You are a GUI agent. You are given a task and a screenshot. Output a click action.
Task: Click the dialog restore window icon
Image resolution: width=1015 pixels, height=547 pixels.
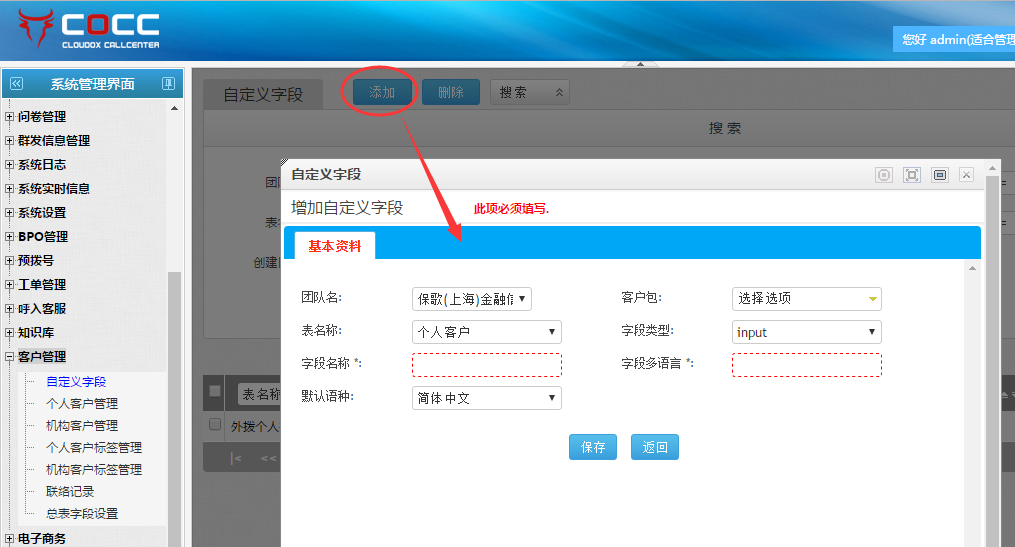(939, 175)
